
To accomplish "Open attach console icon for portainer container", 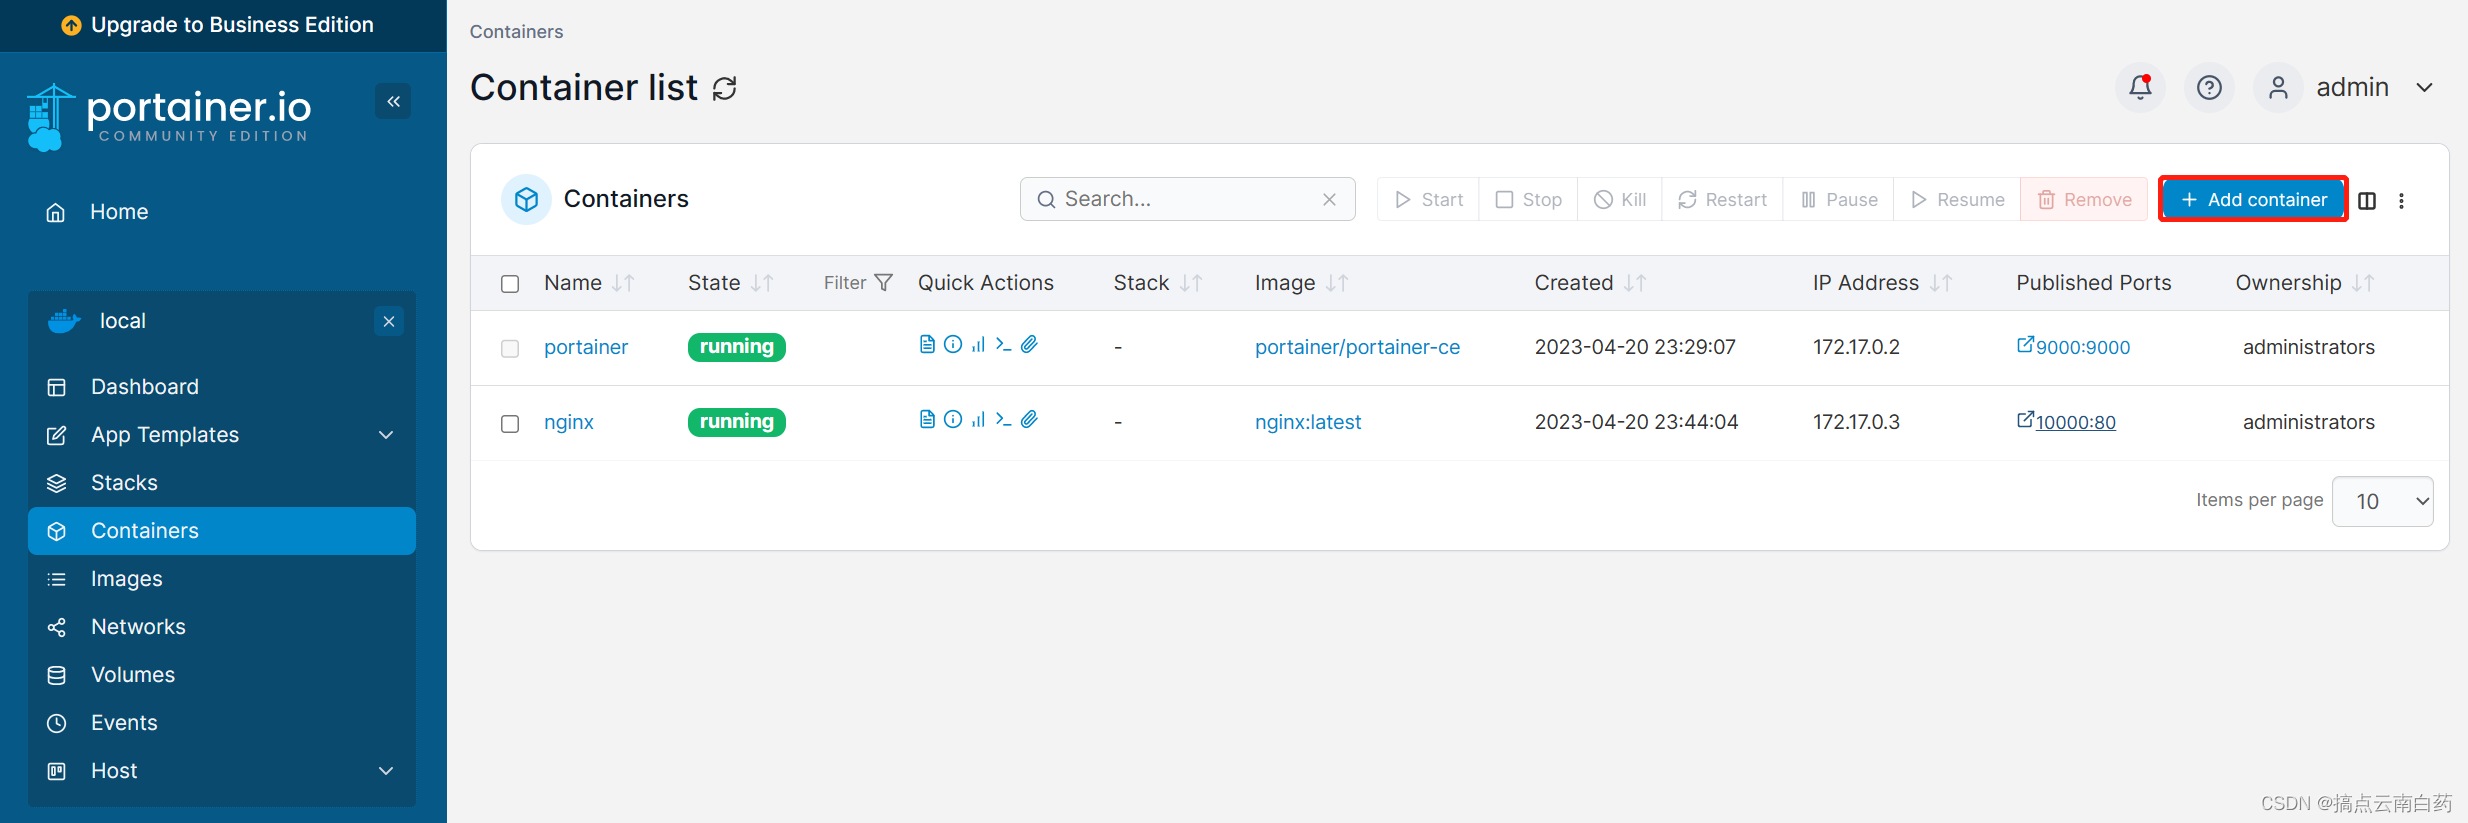I will pos(1029,345).
